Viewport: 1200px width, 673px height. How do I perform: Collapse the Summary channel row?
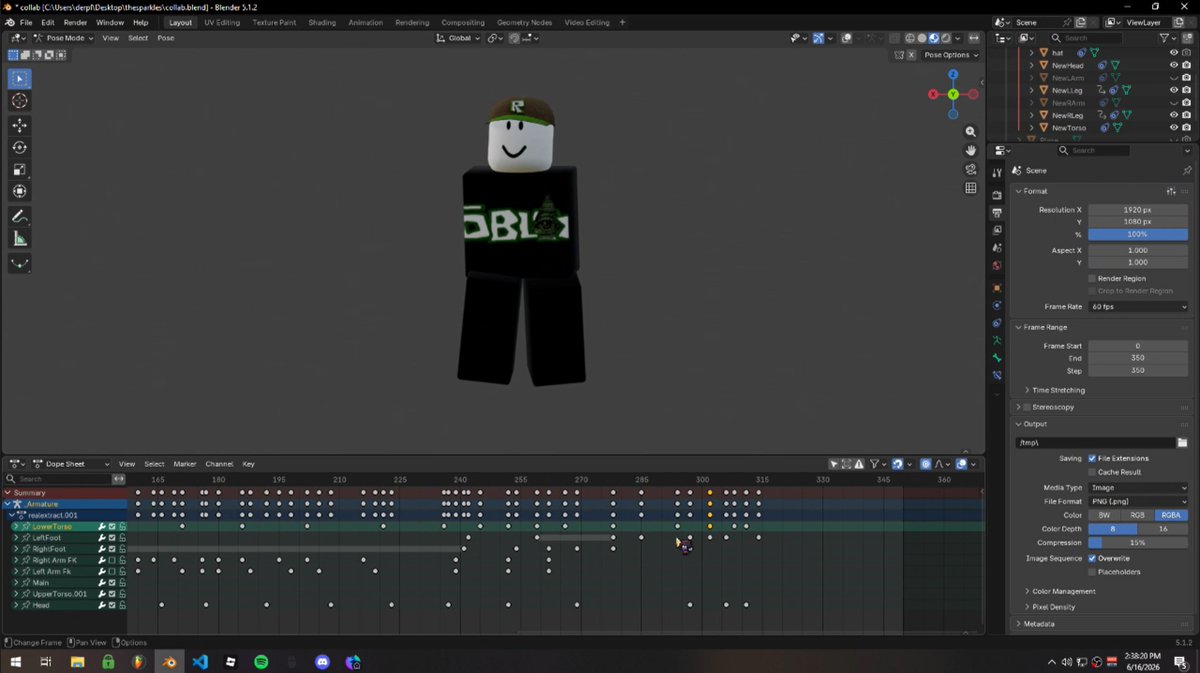click(x=7, y=492)
